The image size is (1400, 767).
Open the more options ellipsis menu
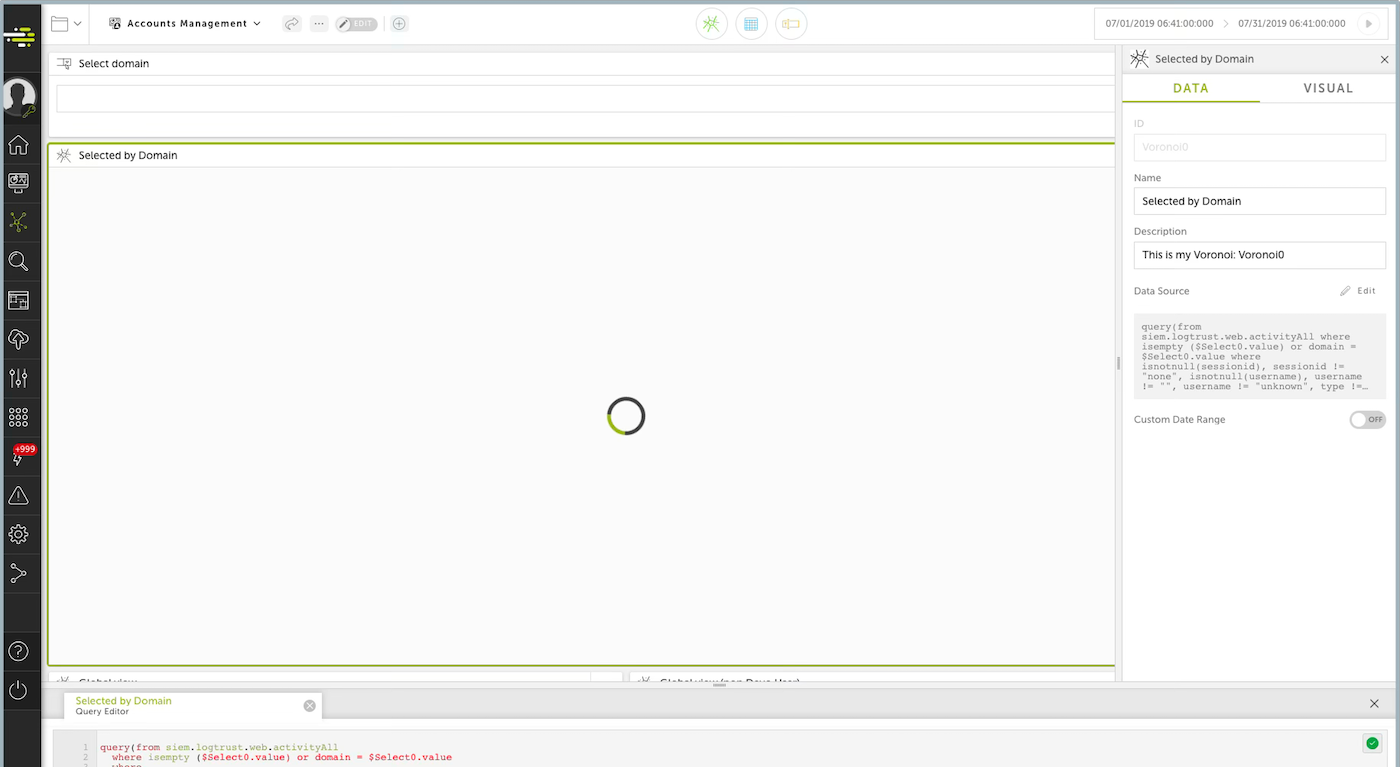(319, 23)
